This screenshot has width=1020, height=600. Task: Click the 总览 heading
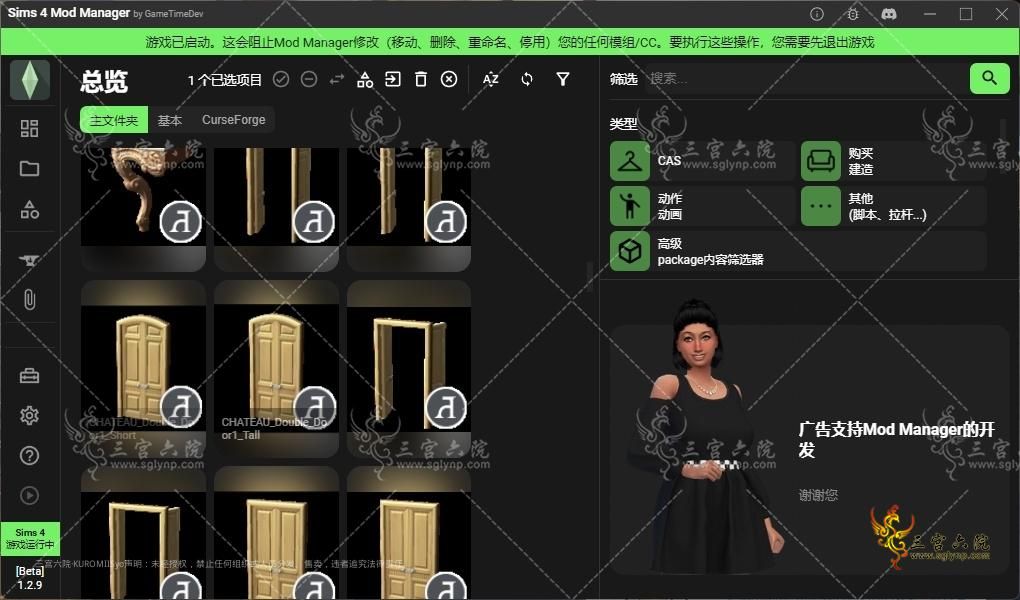104,81
